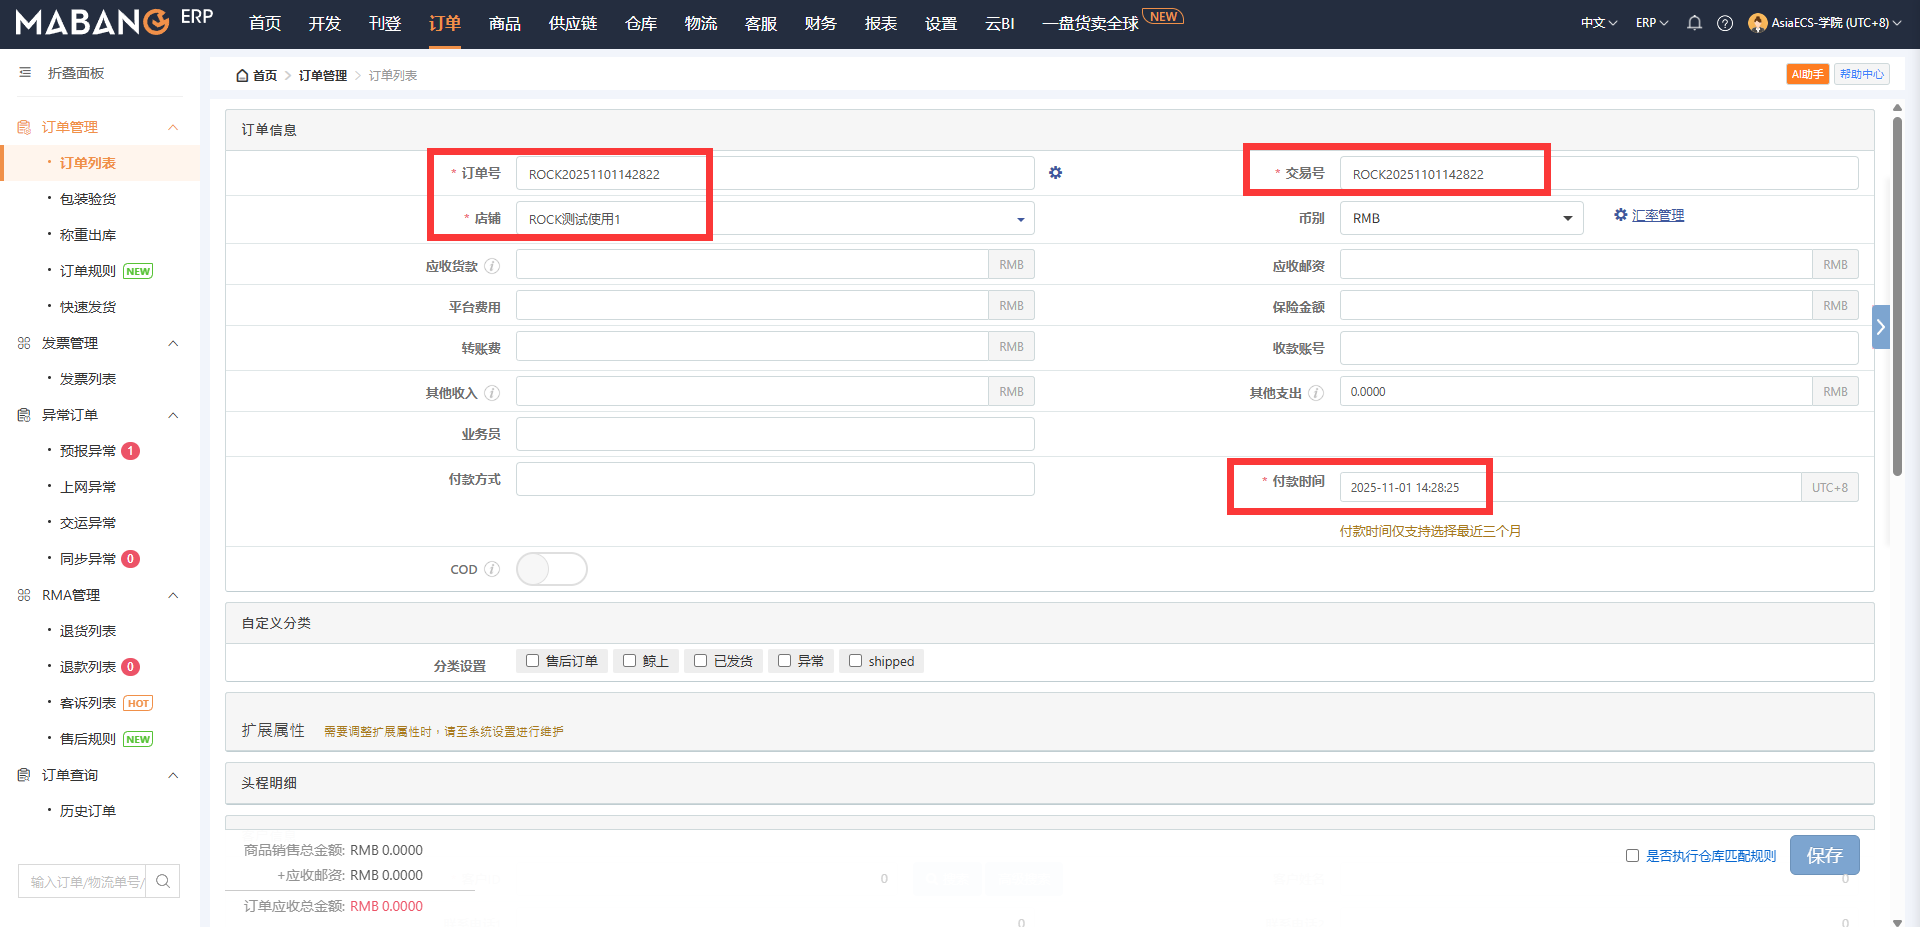Click the info icon next to COD
1920x927 pixels.
(x=492, y=569)
